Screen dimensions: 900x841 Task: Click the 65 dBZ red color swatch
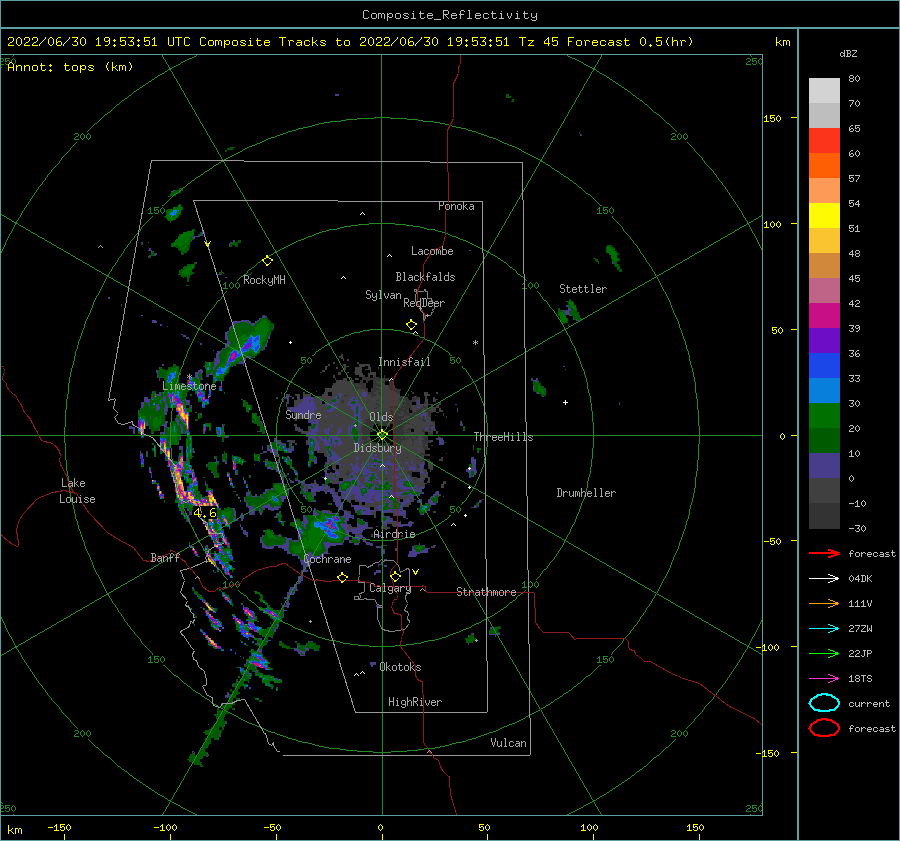824,141
